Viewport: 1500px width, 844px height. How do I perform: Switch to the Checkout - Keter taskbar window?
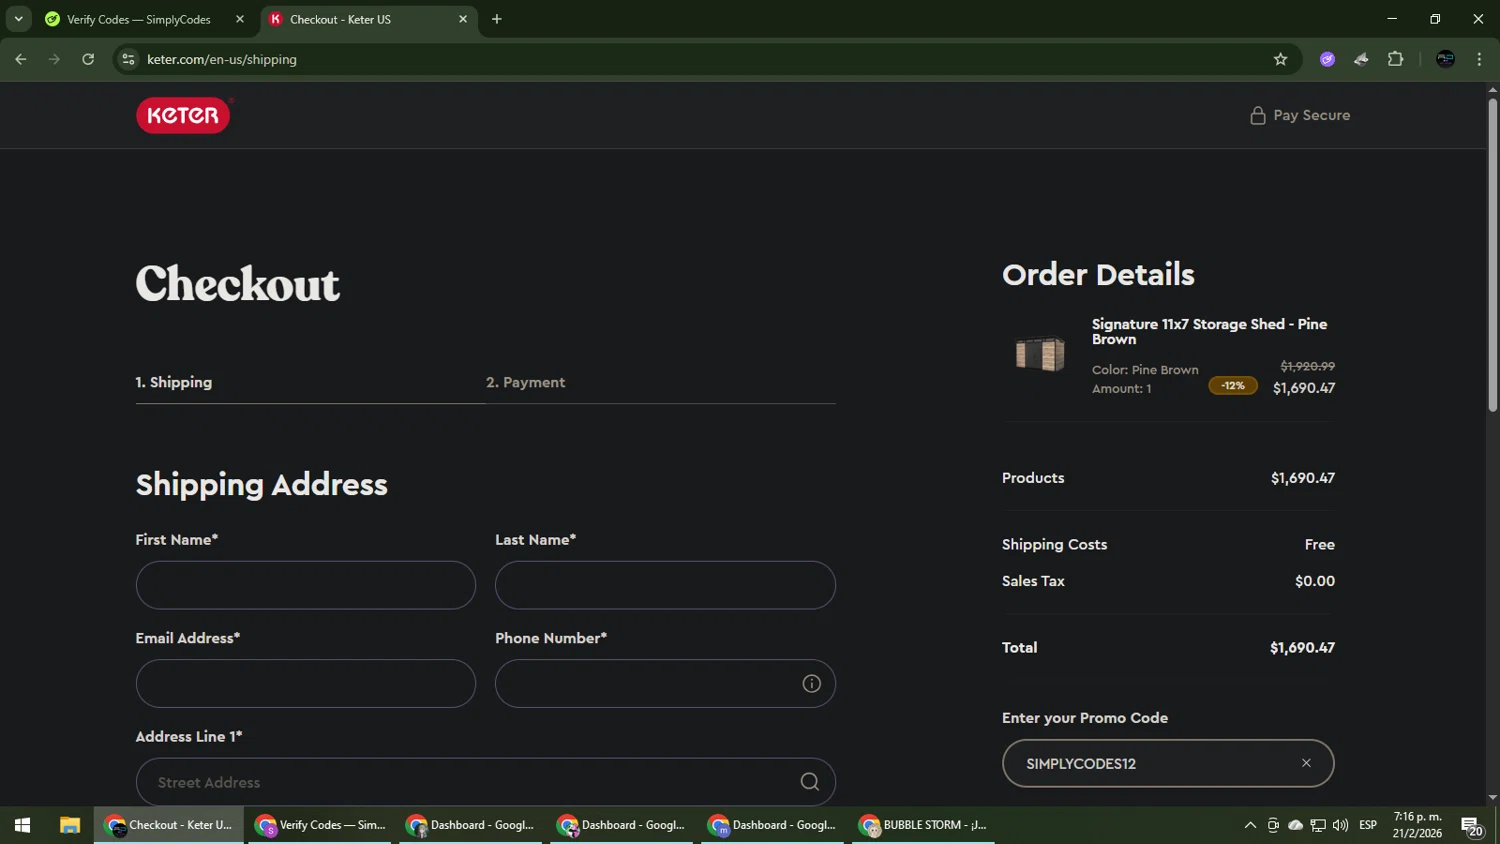tap(168, 825)
